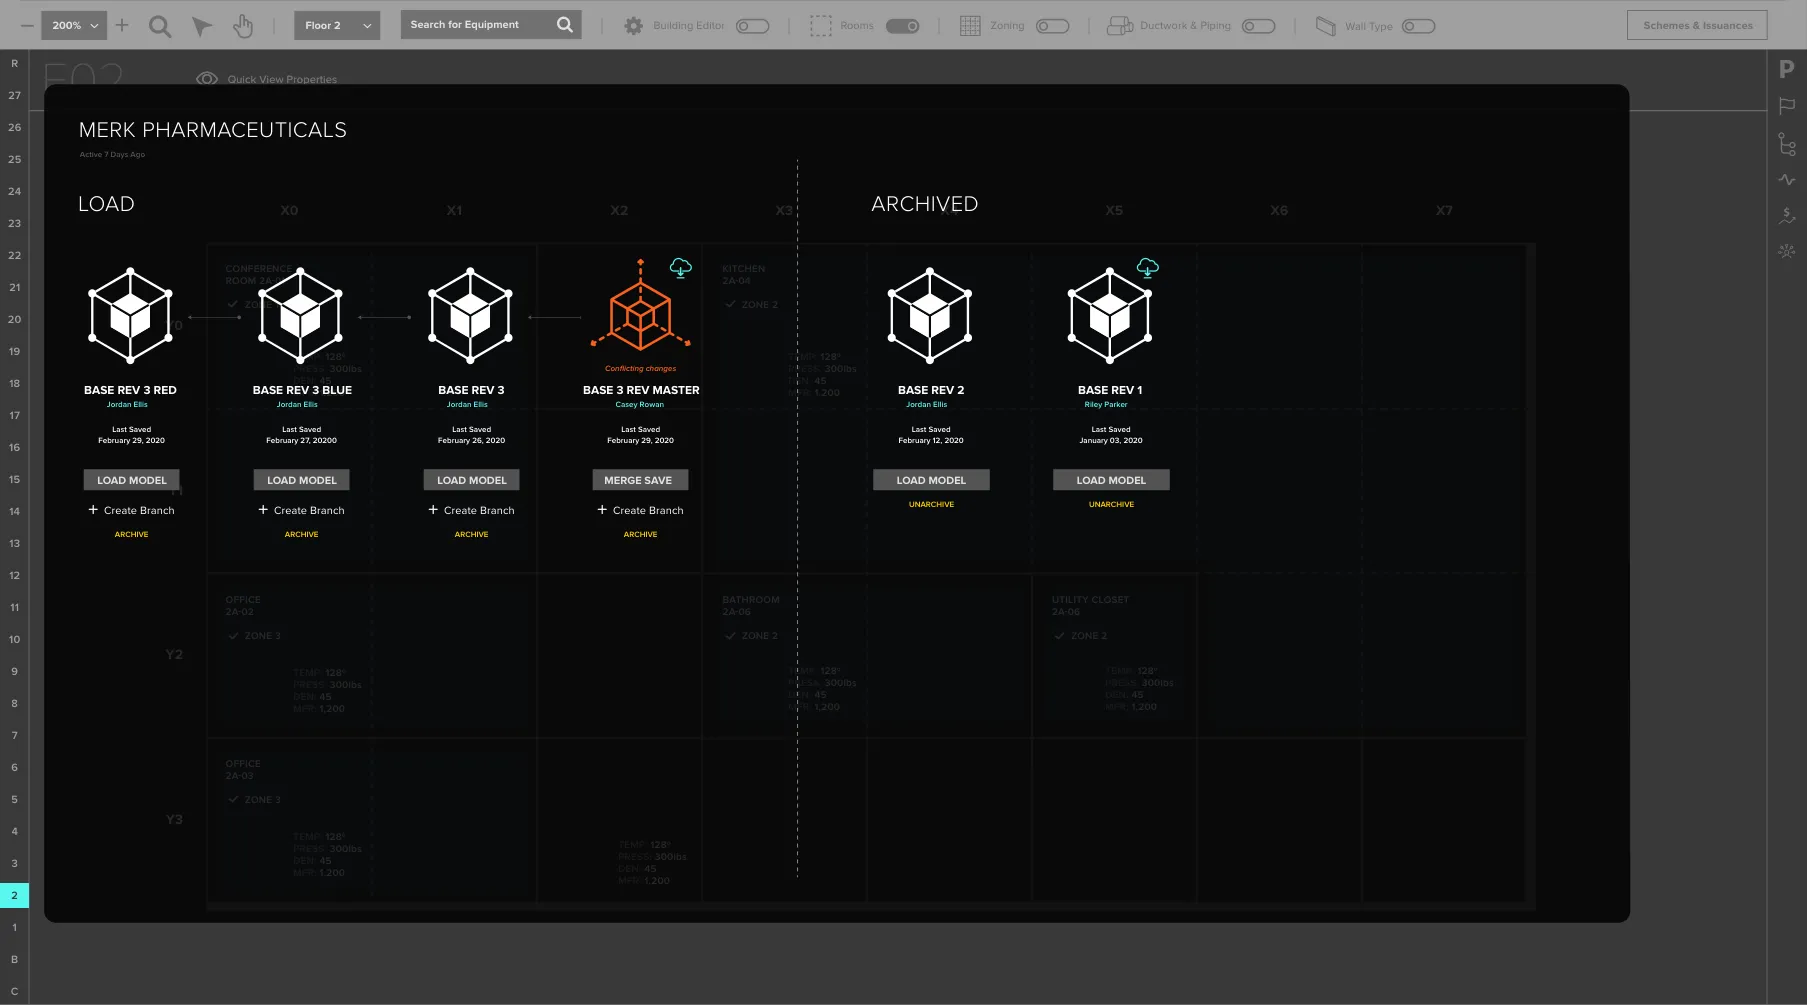Unarchive the BASE REV 1 model
This screenshot has width=1807, height=1005.
(1111, 504)
